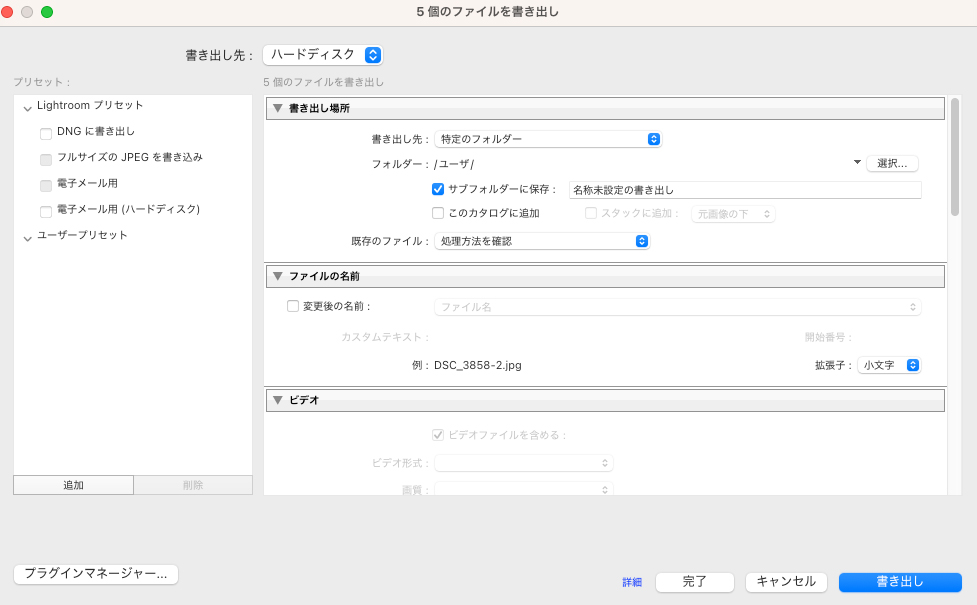Check the "DNG に書き出し" preset
Image resolution: width=977 pixels, height=605 pixels.
(46, 133)
